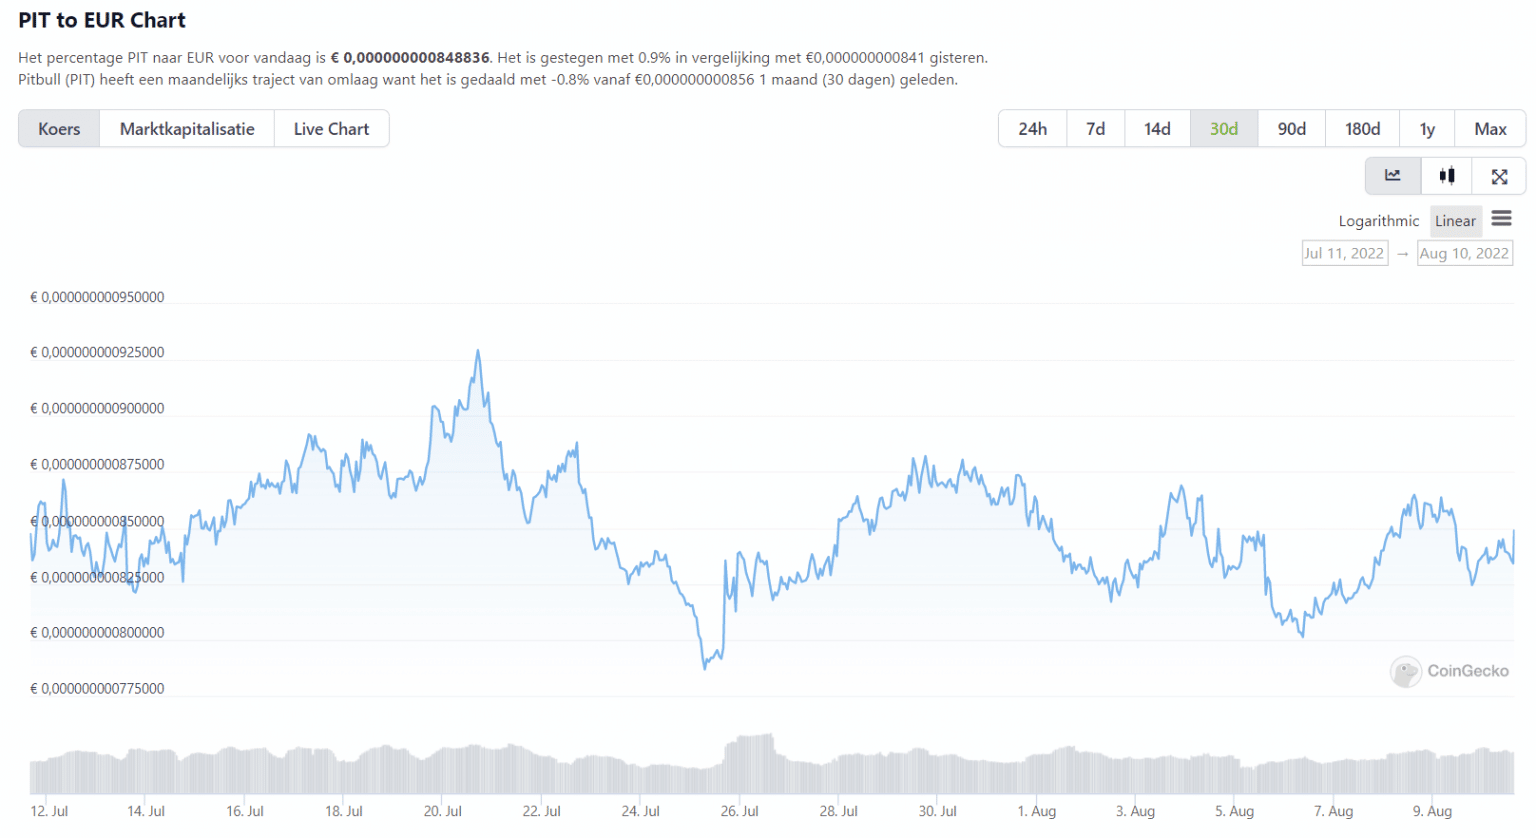Image resolution: width=1536 pixels, height=838 pixels.
Task: Choose the 90d time range
Action: [1292, 129]
